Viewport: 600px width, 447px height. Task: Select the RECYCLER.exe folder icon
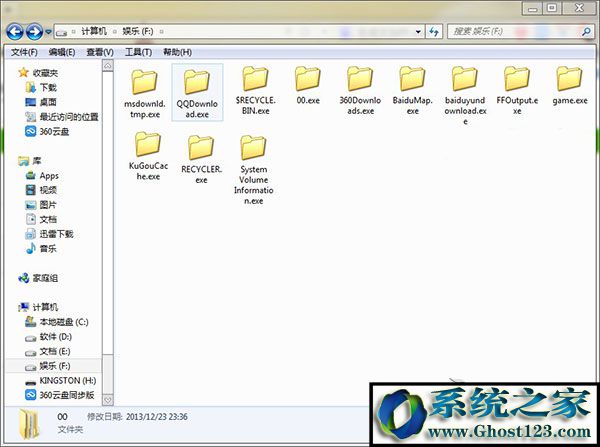click(x=201, y=147)
